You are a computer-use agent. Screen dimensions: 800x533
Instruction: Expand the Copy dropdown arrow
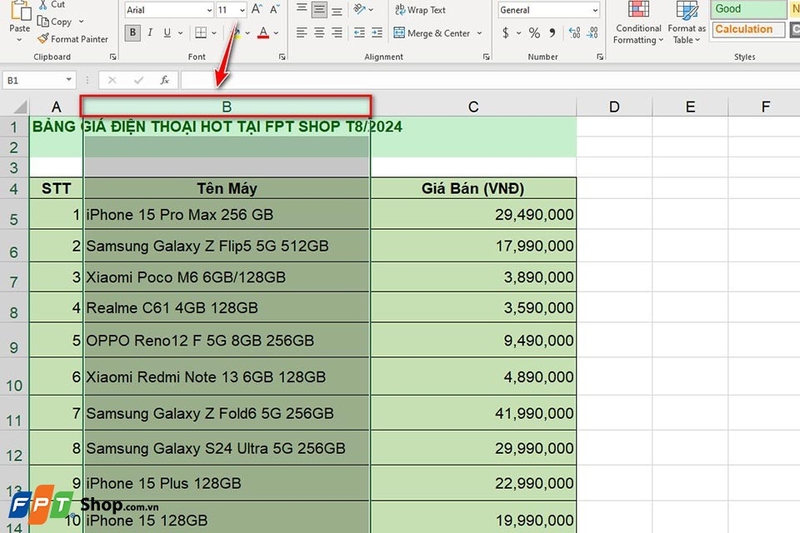(81, 22)
